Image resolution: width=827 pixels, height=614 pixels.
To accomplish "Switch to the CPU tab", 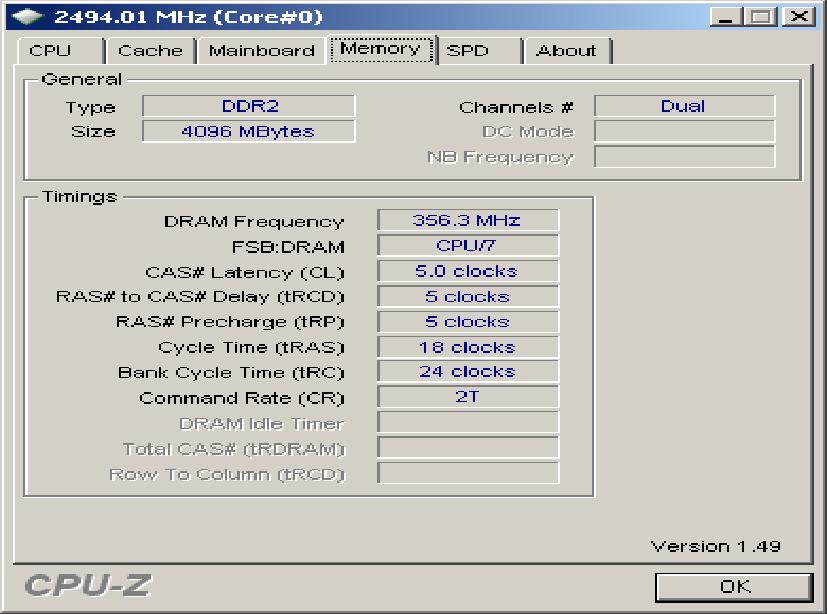I will coord(60,51).
